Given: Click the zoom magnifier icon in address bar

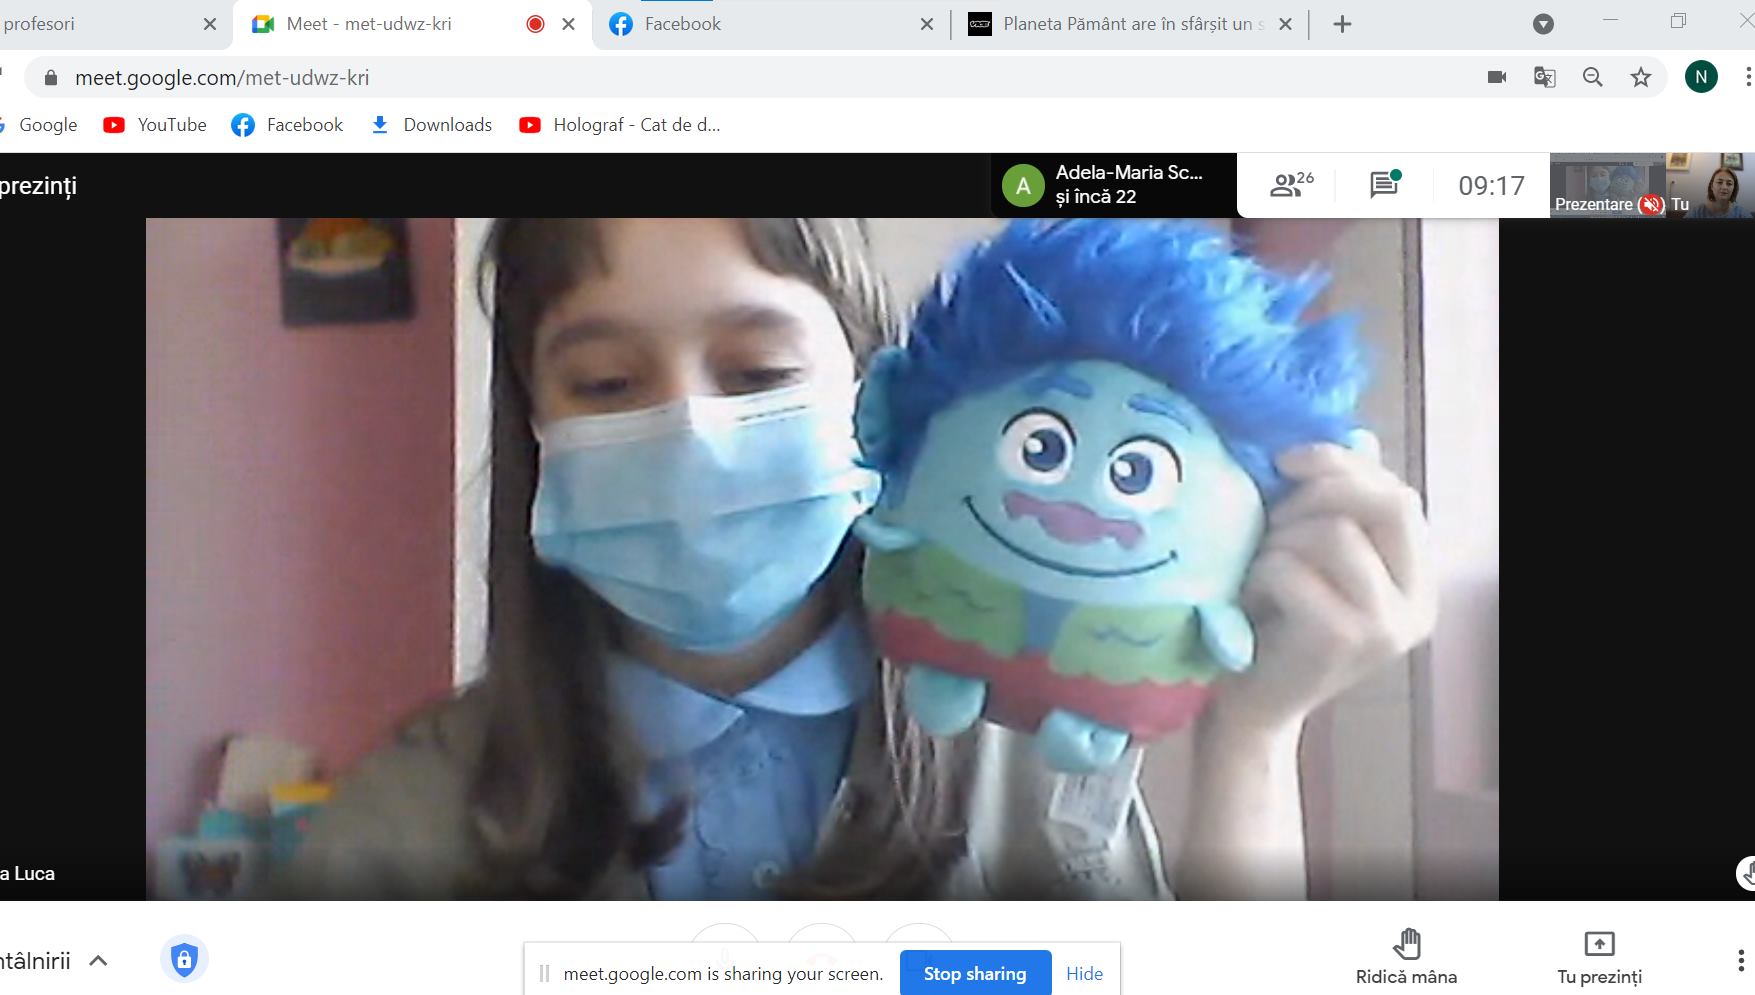Looking at the screenshot, I should click(x=1593, y=77).
